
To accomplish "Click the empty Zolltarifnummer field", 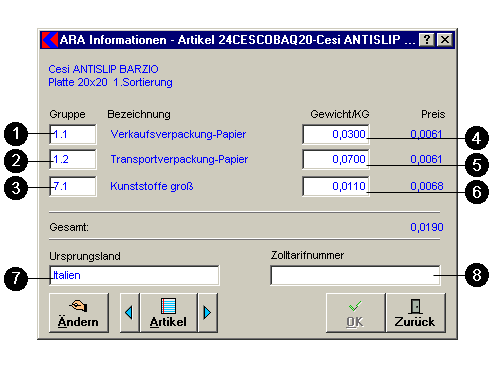I will pyautogui.click(x=355, y=275).
